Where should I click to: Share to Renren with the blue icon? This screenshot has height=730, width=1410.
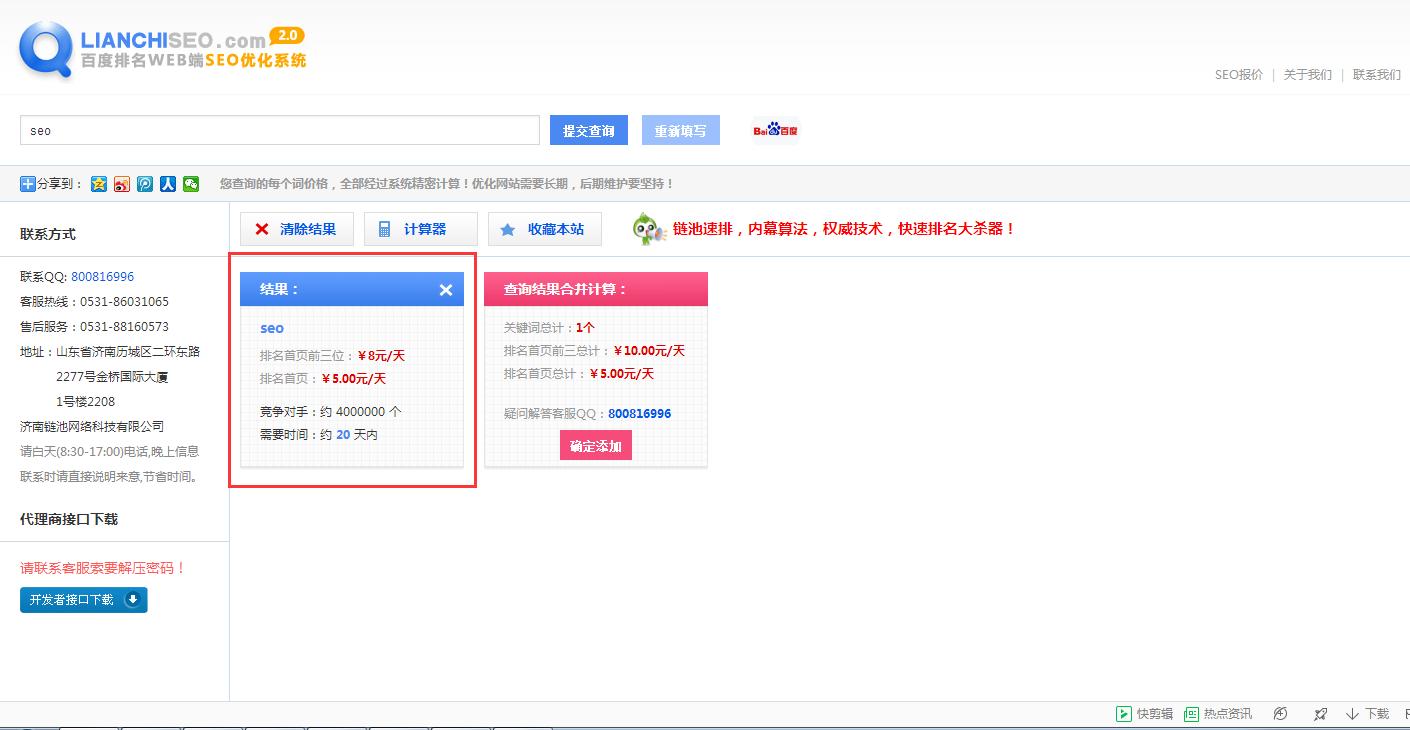pyautogui.click(x=167, y=184)
